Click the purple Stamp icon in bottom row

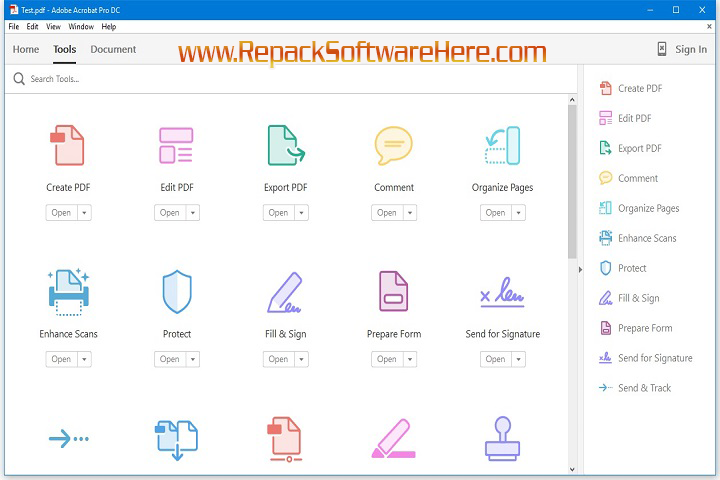[x=502, y=439]
